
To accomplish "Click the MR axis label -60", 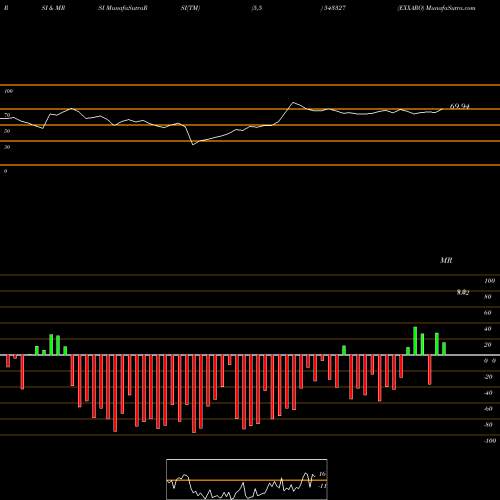I will (x=488, y=409).
